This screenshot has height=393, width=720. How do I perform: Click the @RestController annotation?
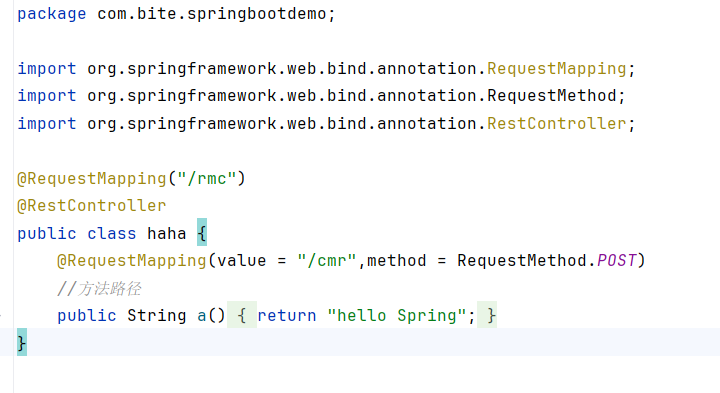[x=92, y=206]
